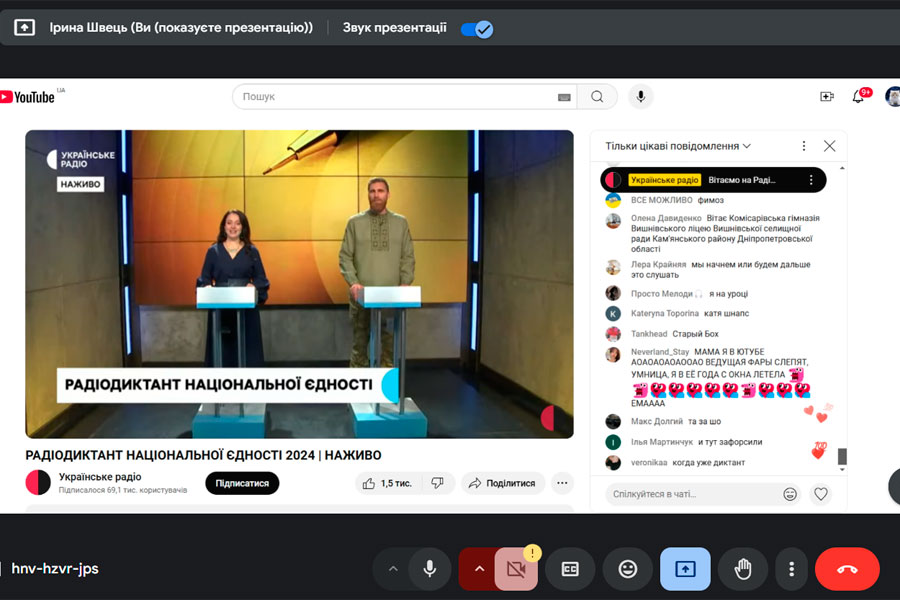The width and height of the screenshot is (900, 600).
Task: Click the search magnifier button
Action: 597,97
